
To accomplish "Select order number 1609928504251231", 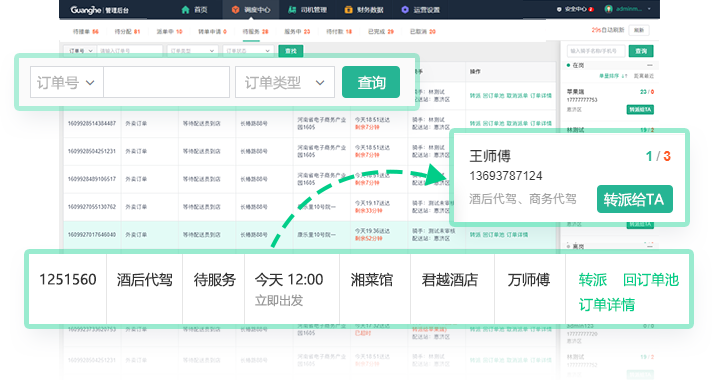I will [x=92, y=151].
